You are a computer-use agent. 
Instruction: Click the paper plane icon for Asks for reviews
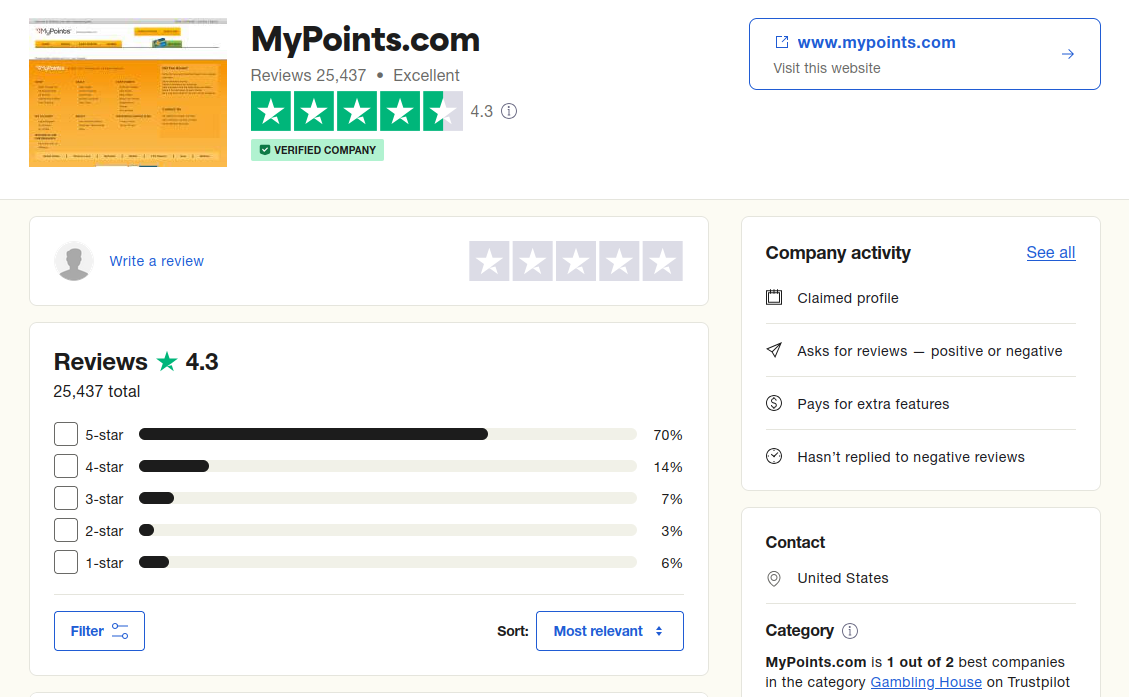pos(773,351)
